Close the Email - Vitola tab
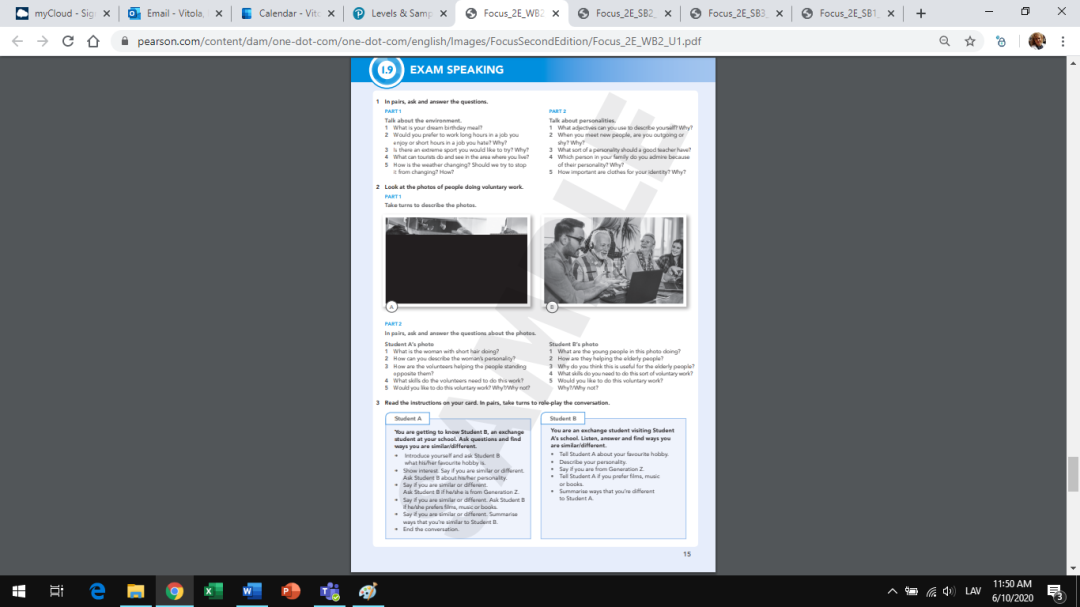The height and width of the screenshot is (607, 1080). [x=219, y=13]
